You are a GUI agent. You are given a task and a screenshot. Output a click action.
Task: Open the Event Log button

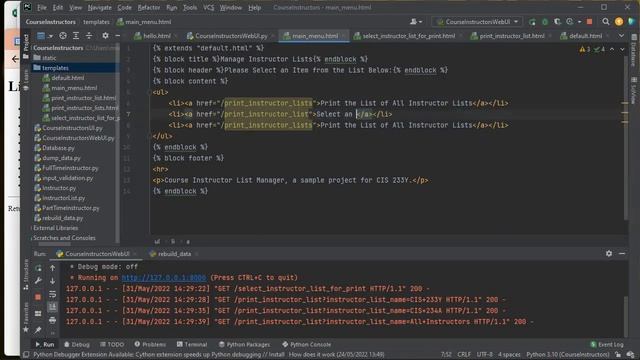tap(607, 344)
